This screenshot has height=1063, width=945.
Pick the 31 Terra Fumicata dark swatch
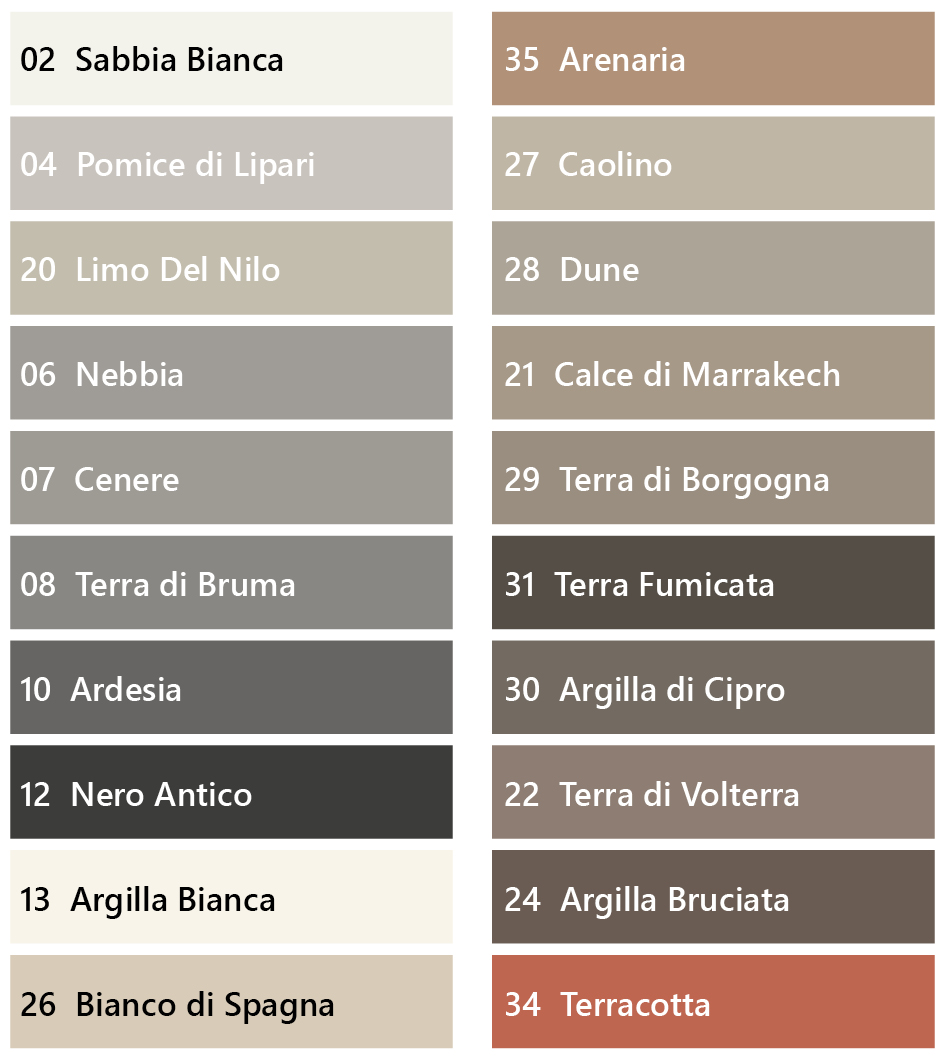[x=713, y=583]
